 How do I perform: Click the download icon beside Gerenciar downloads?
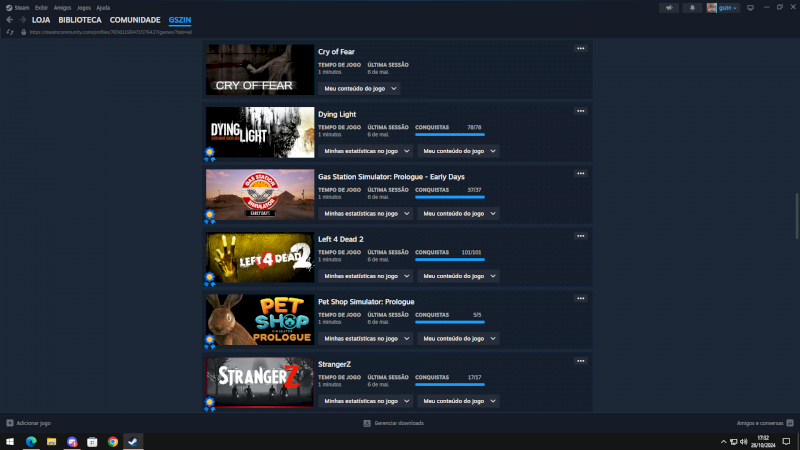click(x=367, y=423)
